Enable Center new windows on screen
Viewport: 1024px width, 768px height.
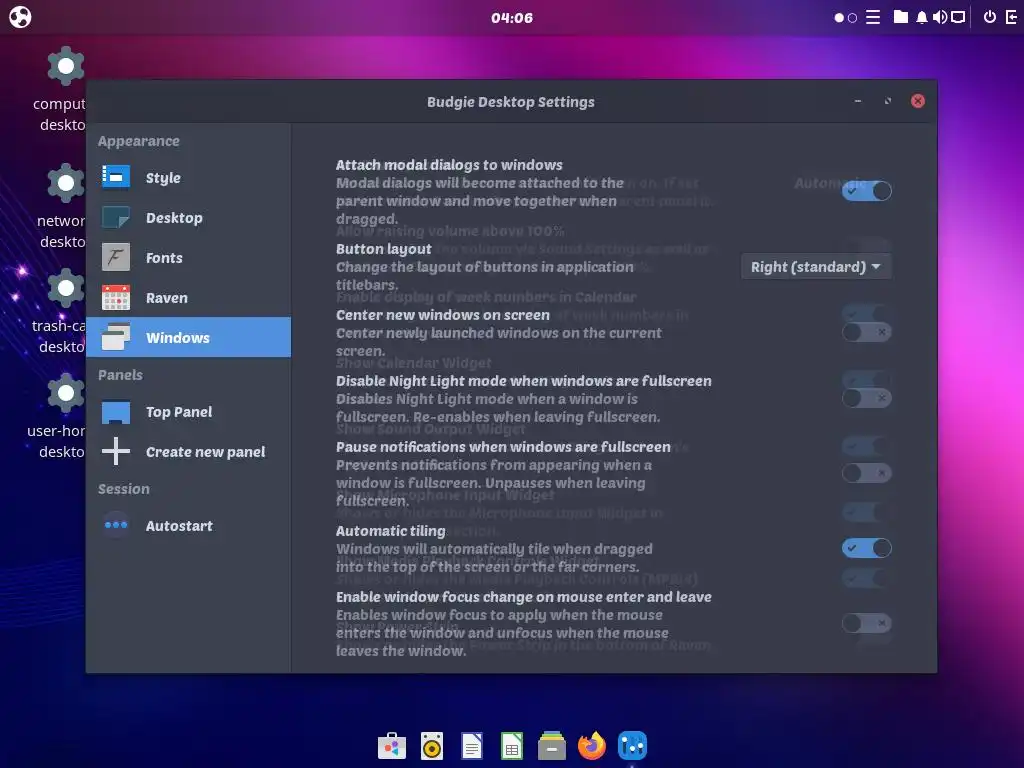(867, 332)
